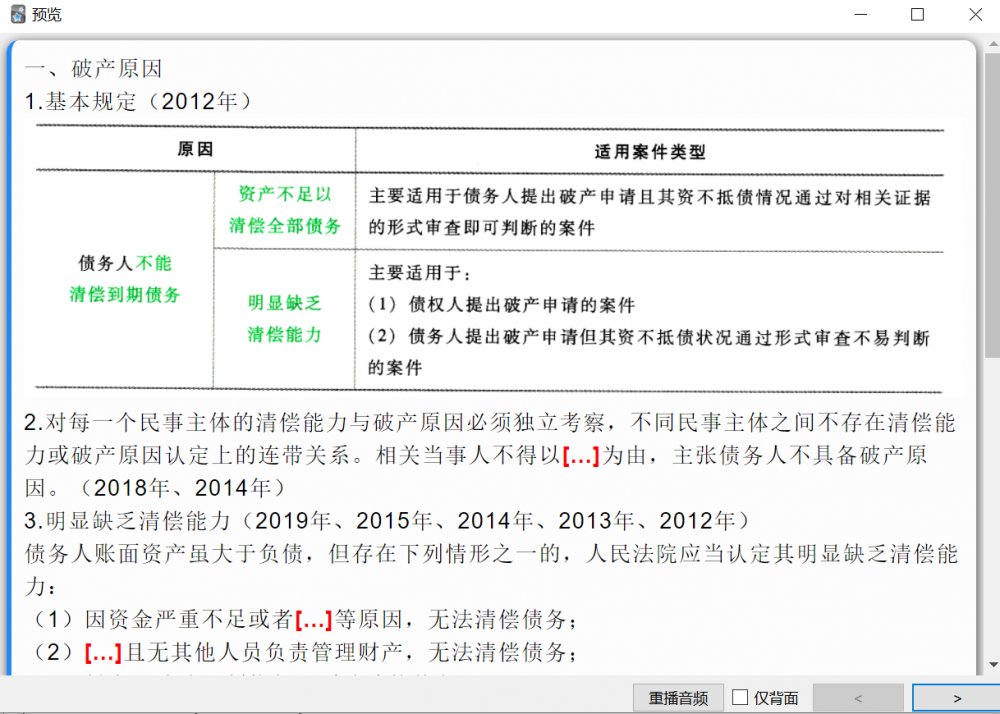Click green text 明显缺乏清偿能力 in table
The image size is (1000, 714).
click(x=285, y=318)
